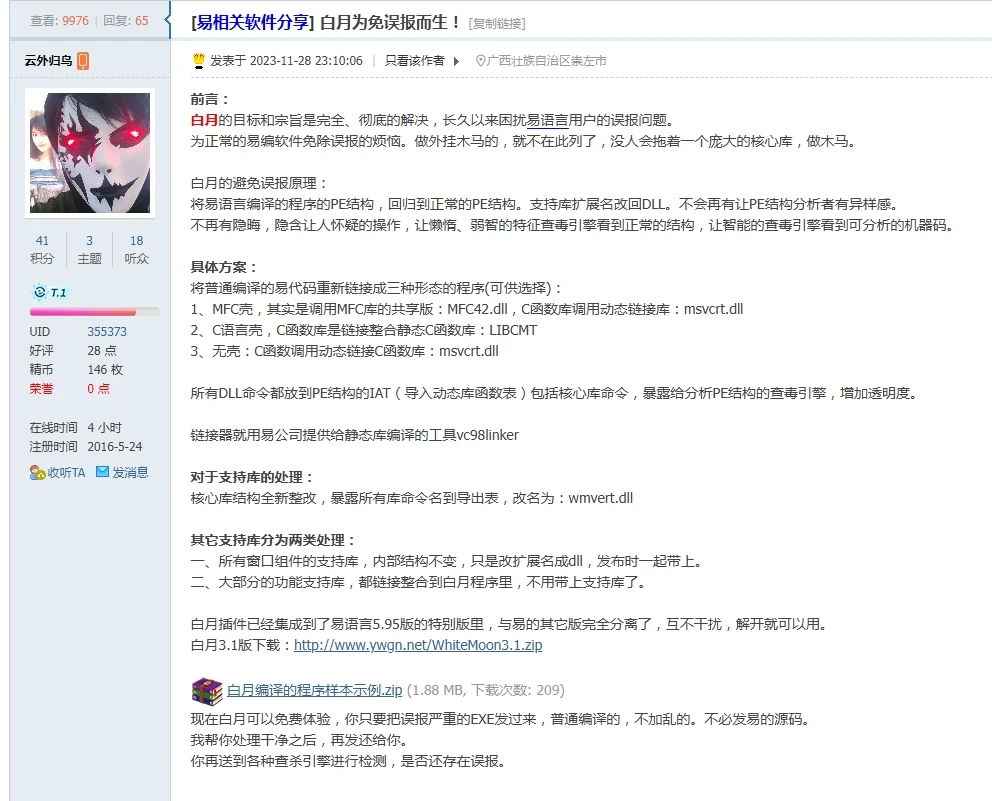View the user's 3 主题 threads
The image size is (992, 801).
pyautogui.click(x=89, y=249)
